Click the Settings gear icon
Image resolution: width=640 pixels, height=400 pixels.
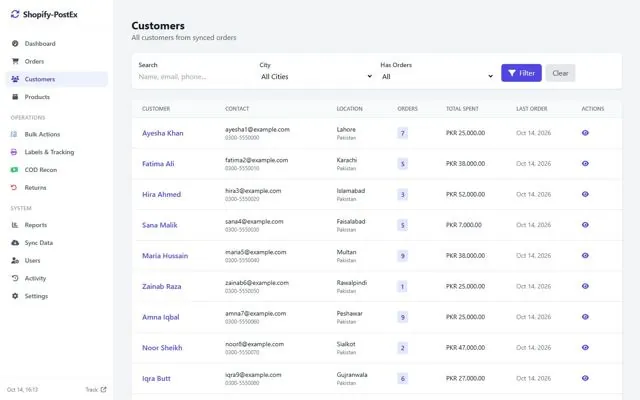click(x=15, y=296)
